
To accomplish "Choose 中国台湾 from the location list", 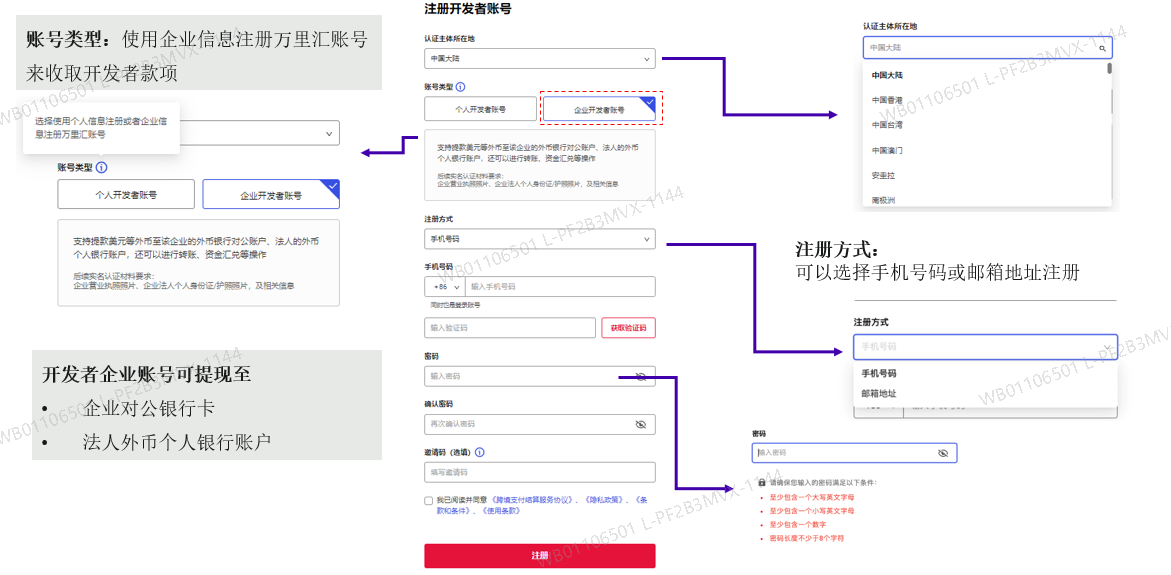I will pyautogui.click(x=887, y=125).
